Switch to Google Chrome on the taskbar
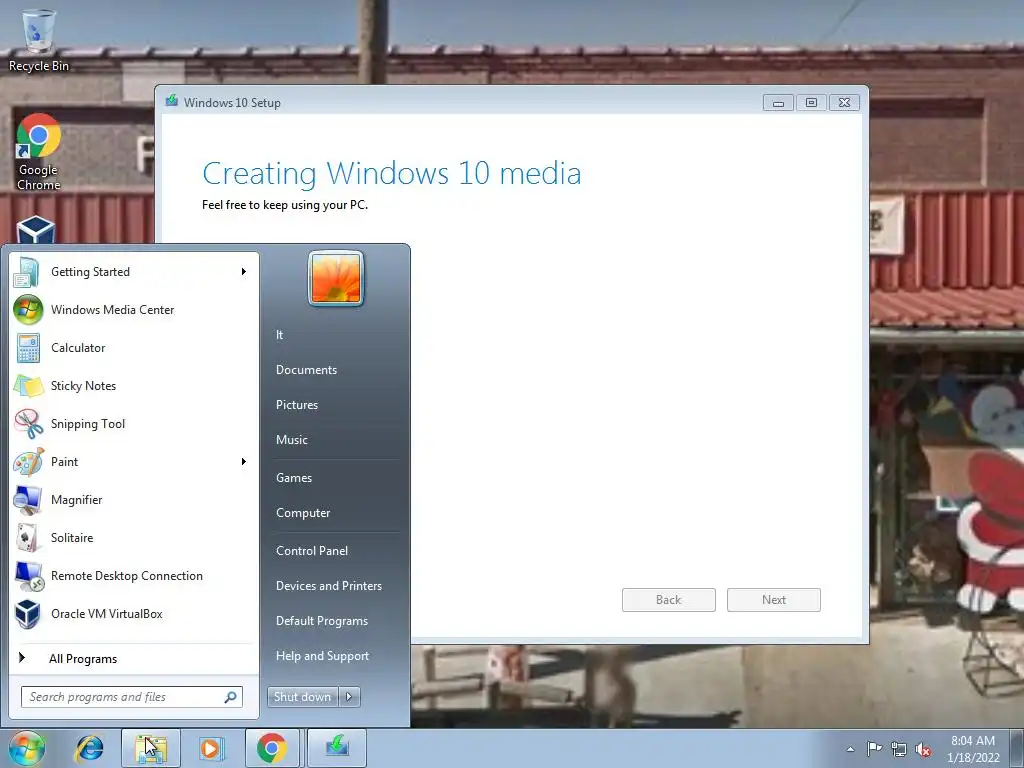 (x=272, y=748)
